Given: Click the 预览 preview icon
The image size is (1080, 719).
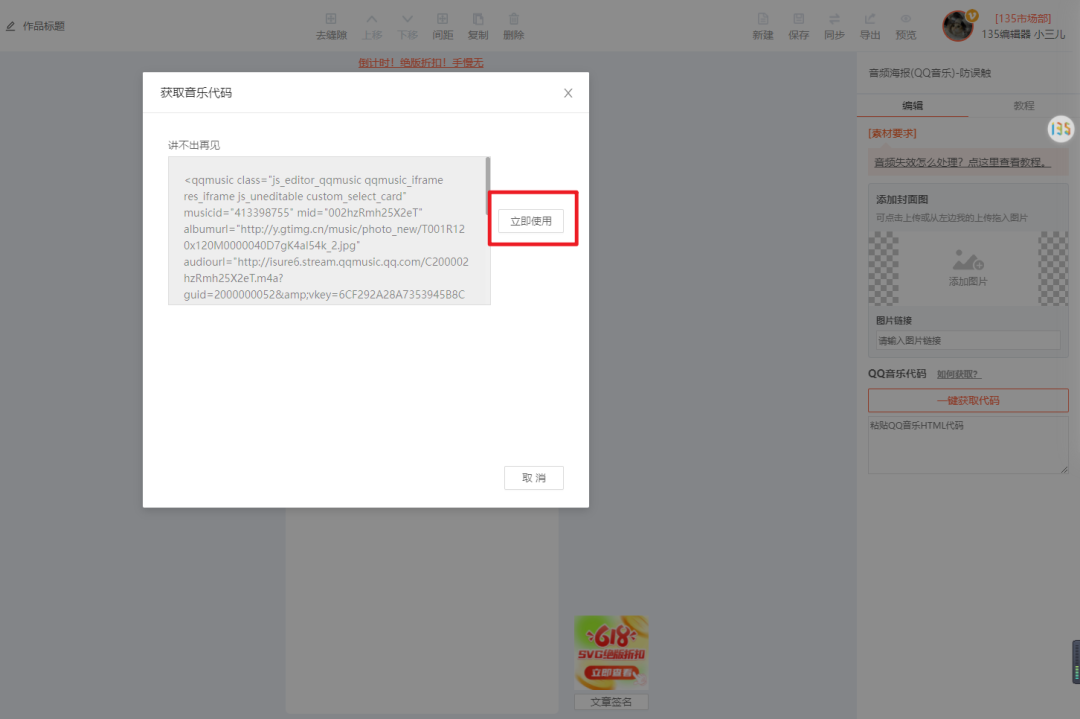Looking at the screenshot, I should [x=906, y=26].
